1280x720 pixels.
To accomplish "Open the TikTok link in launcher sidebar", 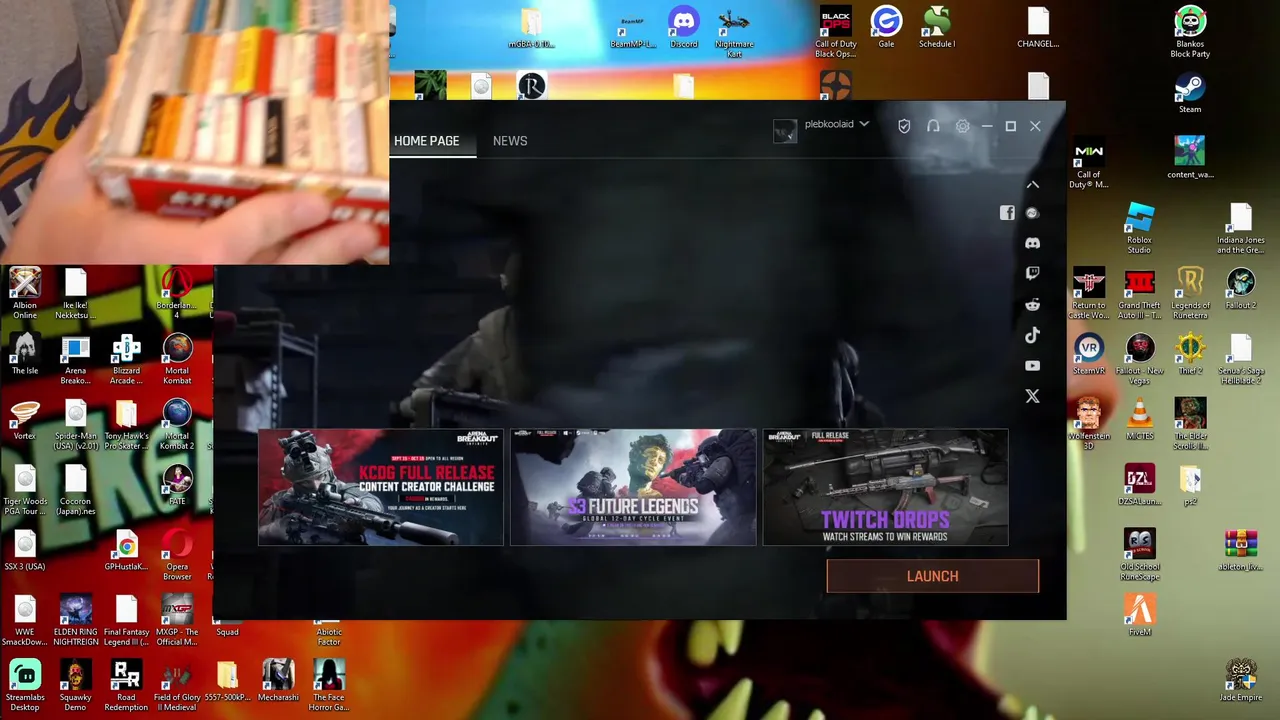I will (x=1032, y=335).
